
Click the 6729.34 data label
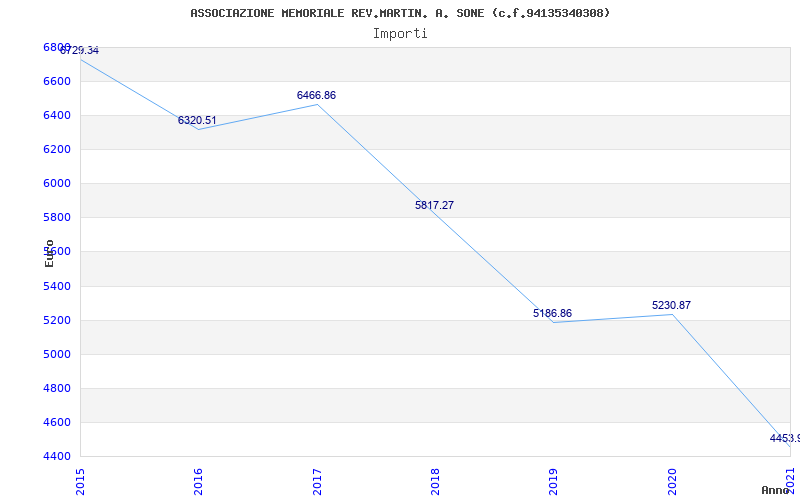pyautogui.click(x=80, y=51)
